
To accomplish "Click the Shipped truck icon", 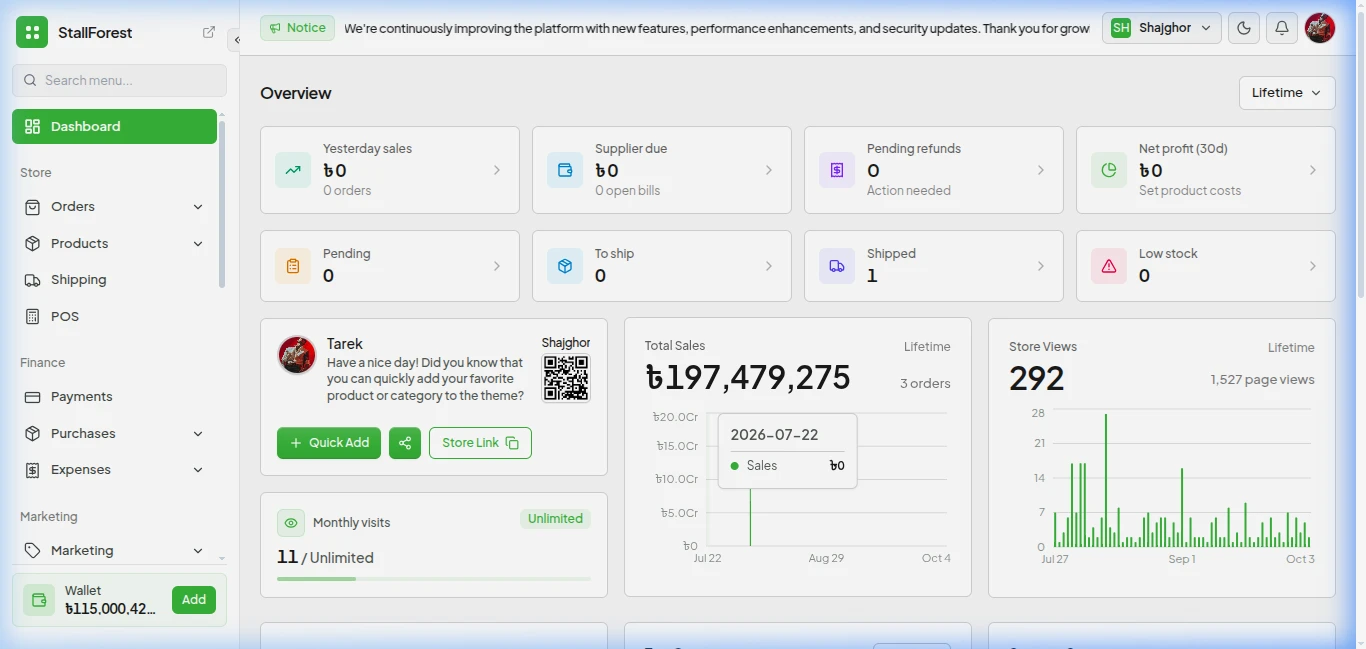I will [837, 266].
